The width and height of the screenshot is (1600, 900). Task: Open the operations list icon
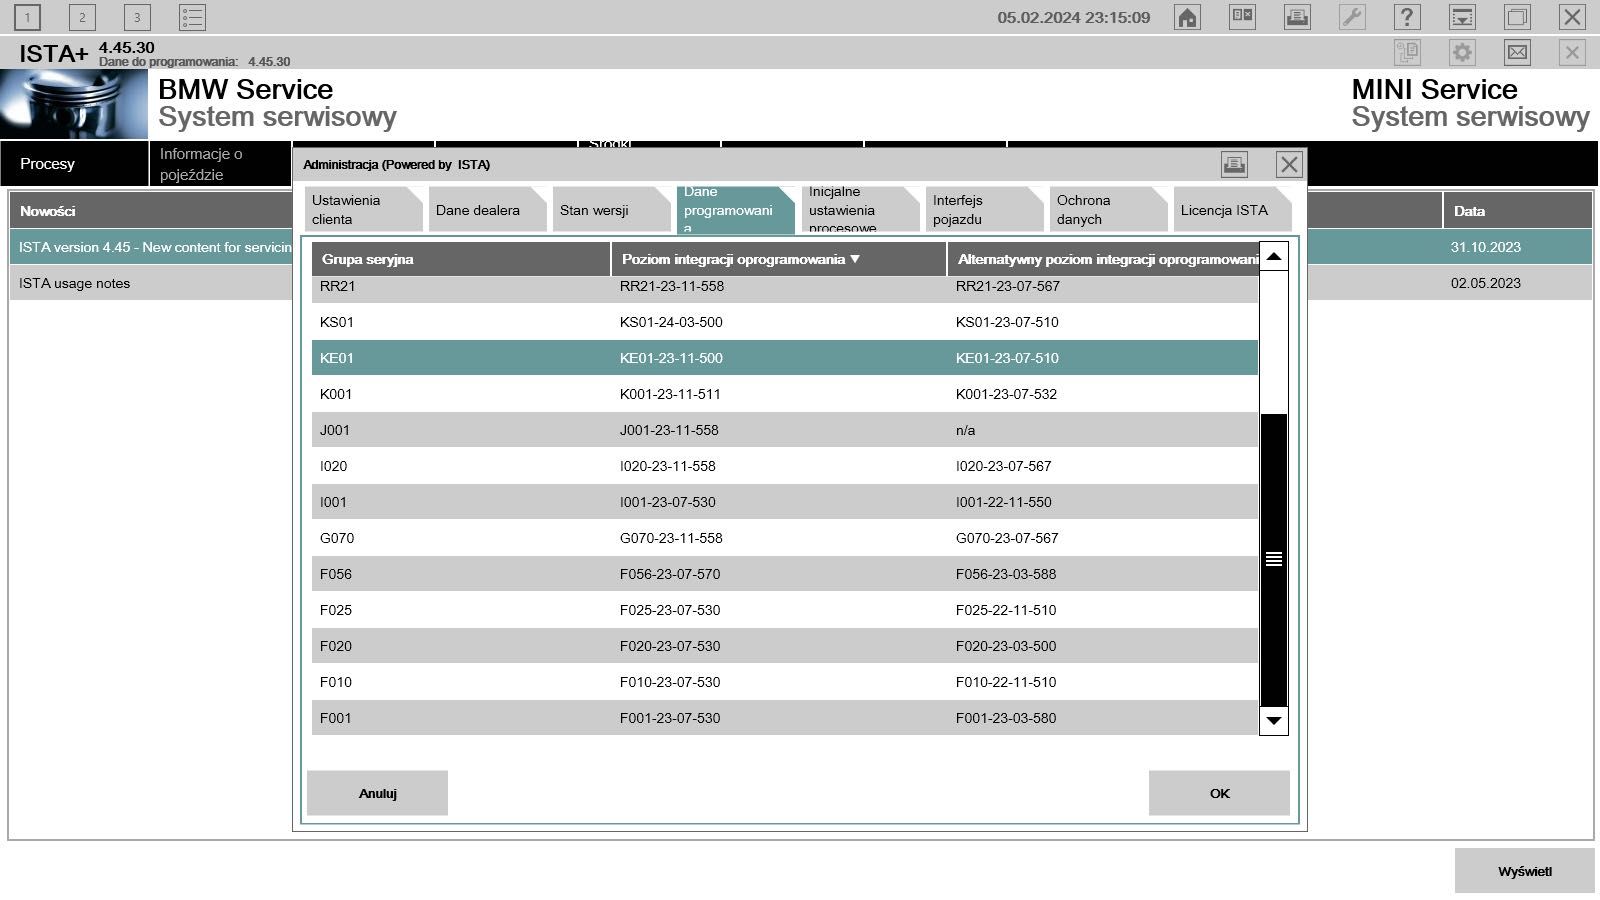pos(192,17)
